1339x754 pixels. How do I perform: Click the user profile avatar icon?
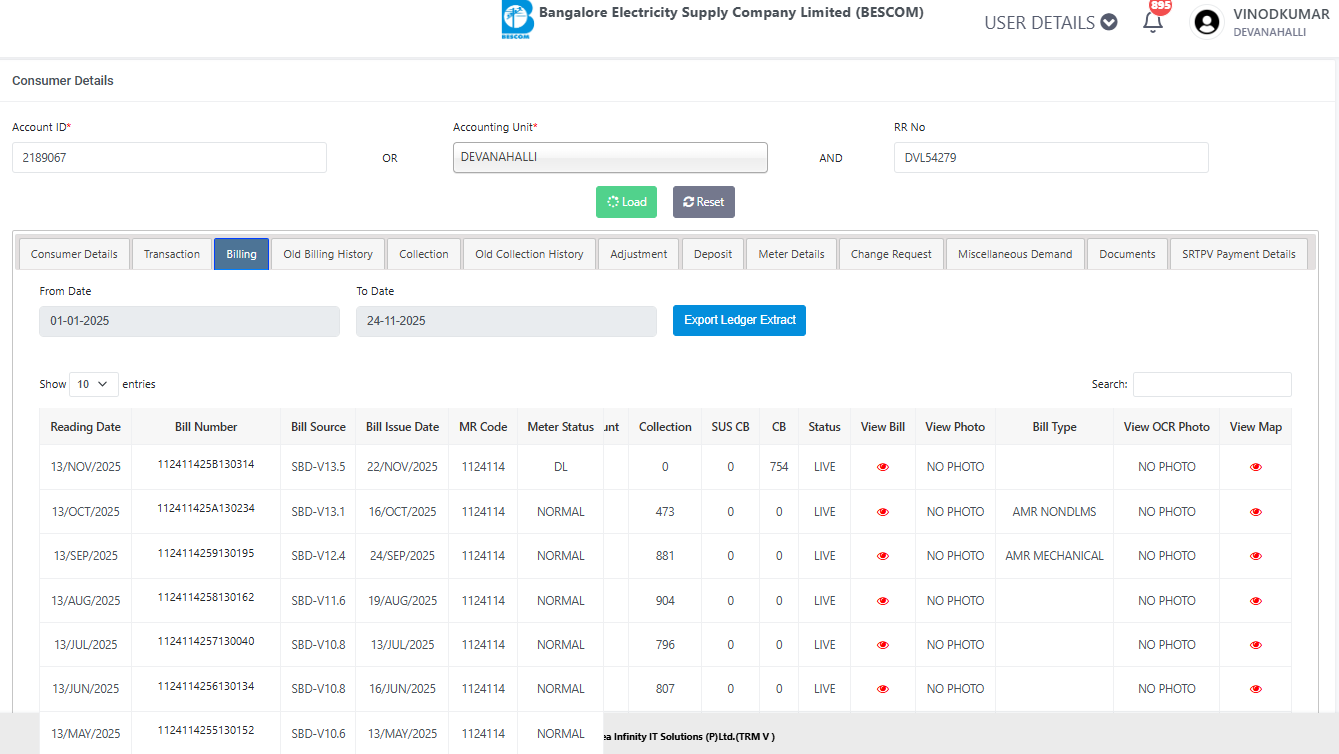click(x=1208, y=22)
